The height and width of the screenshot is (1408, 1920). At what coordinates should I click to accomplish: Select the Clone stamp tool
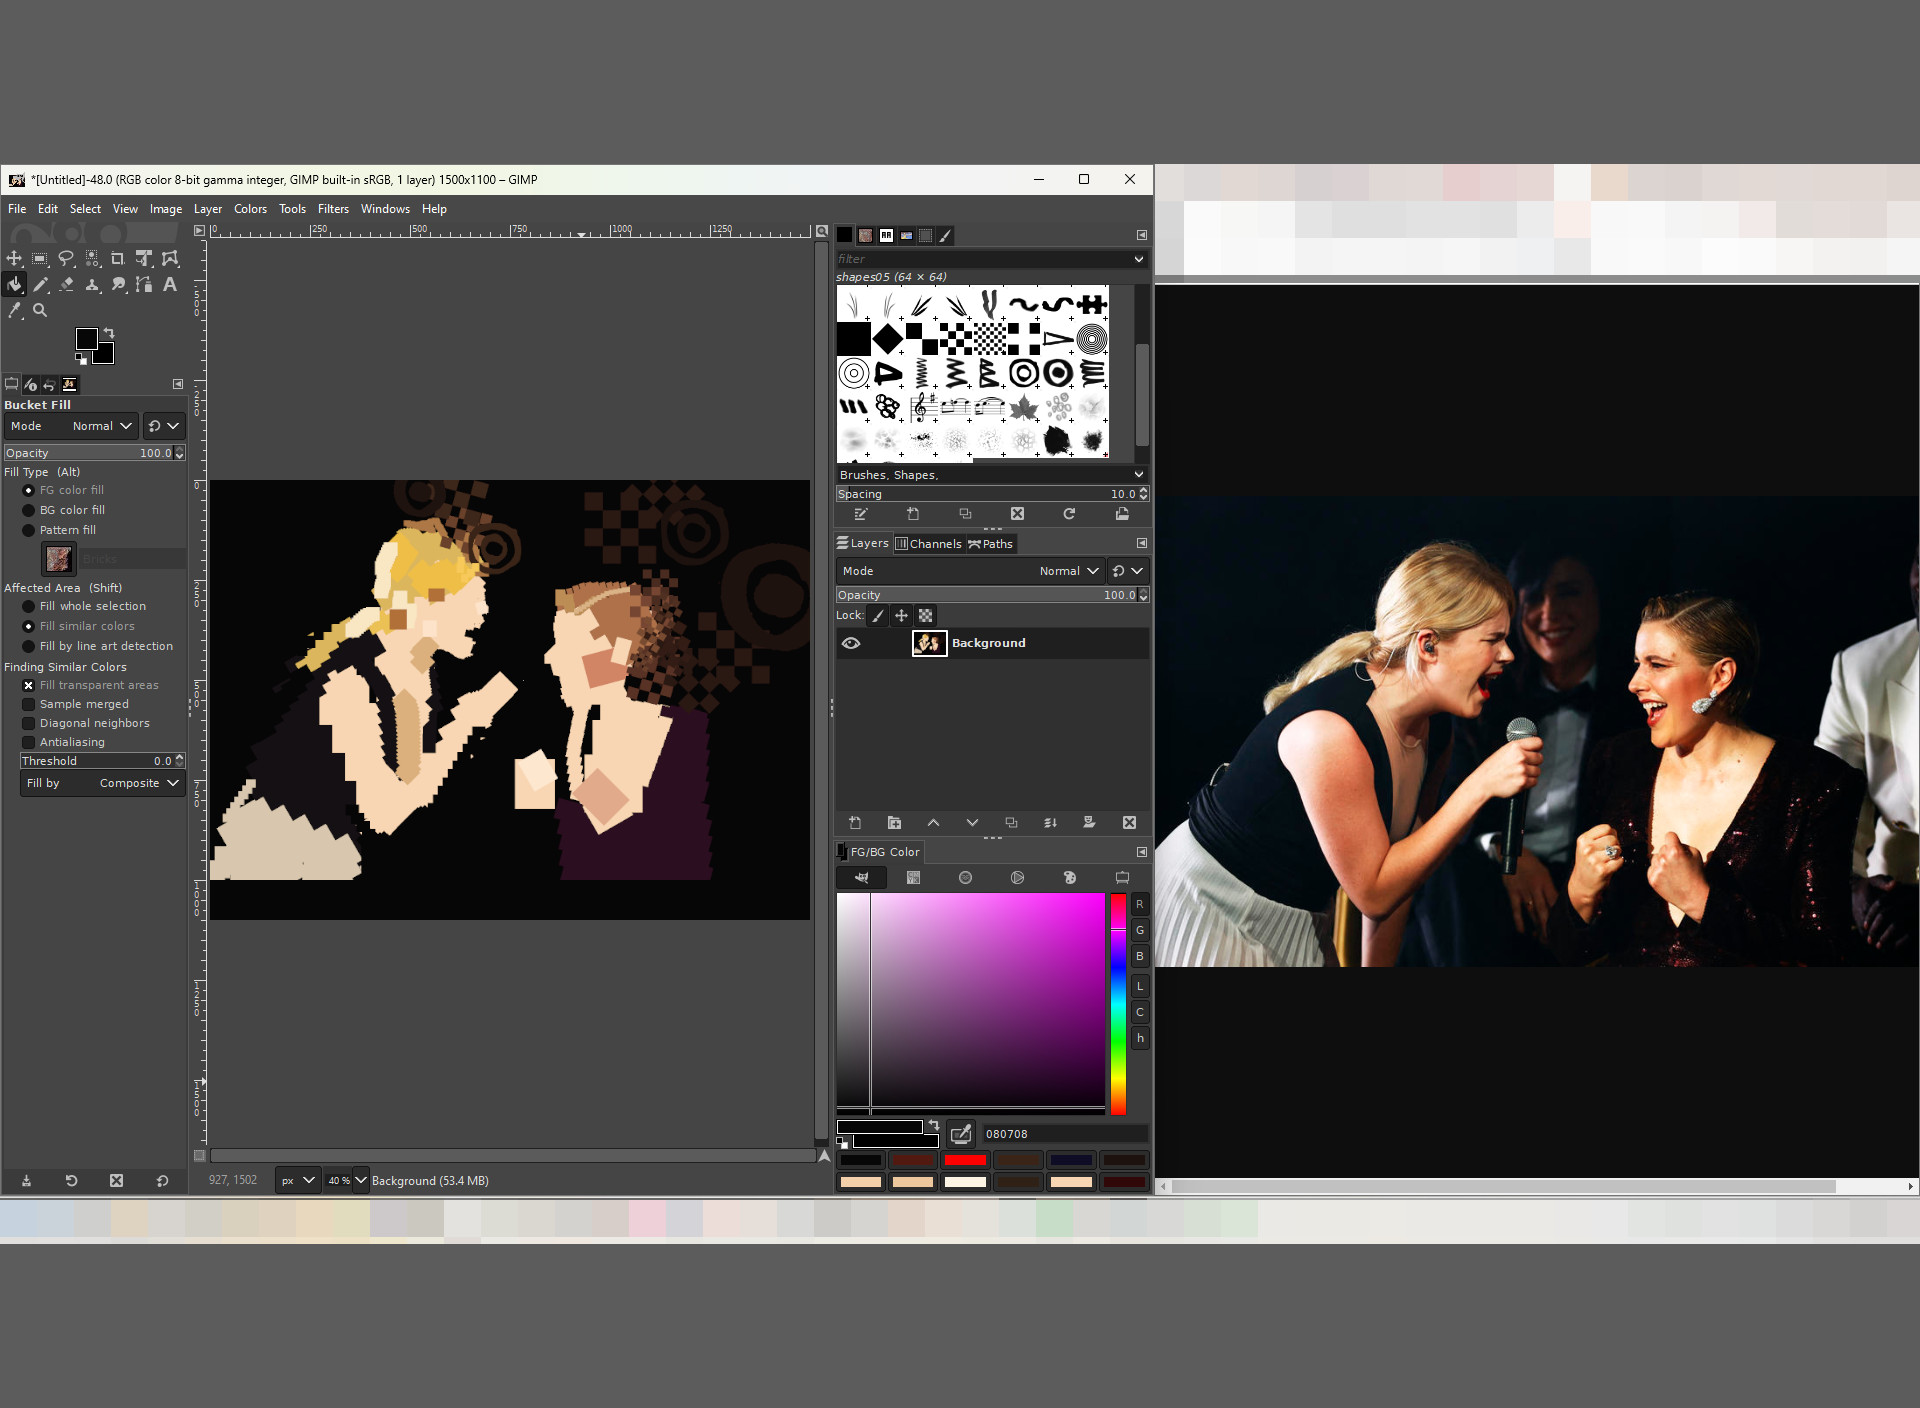tap(92, 285)
